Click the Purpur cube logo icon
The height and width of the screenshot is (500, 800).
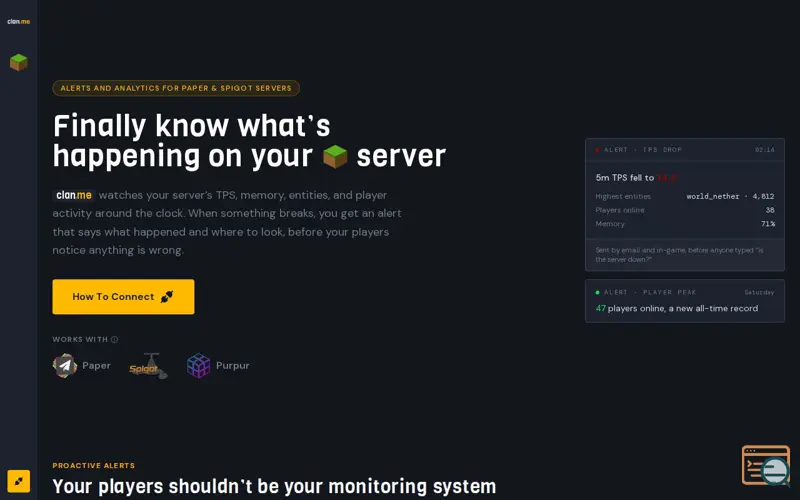coord(198,365)
